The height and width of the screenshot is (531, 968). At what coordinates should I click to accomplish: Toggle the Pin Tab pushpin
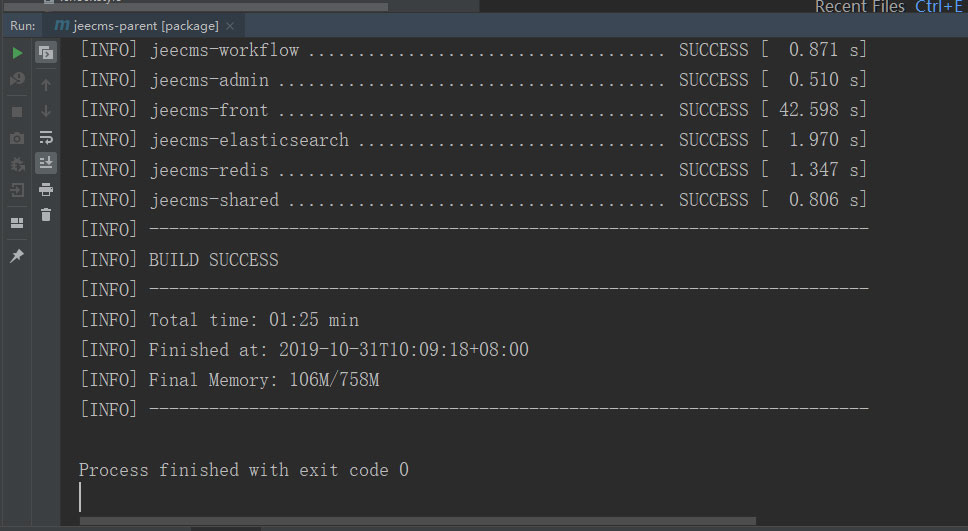17,257
